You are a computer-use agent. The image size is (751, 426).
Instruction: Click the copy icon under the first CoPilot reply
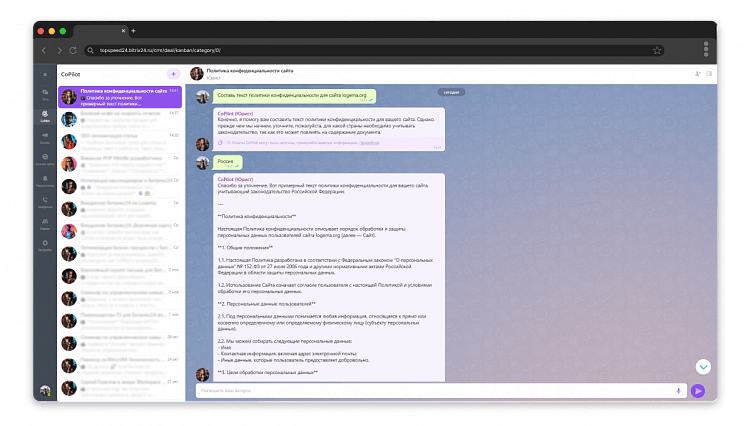pos(220,143)
